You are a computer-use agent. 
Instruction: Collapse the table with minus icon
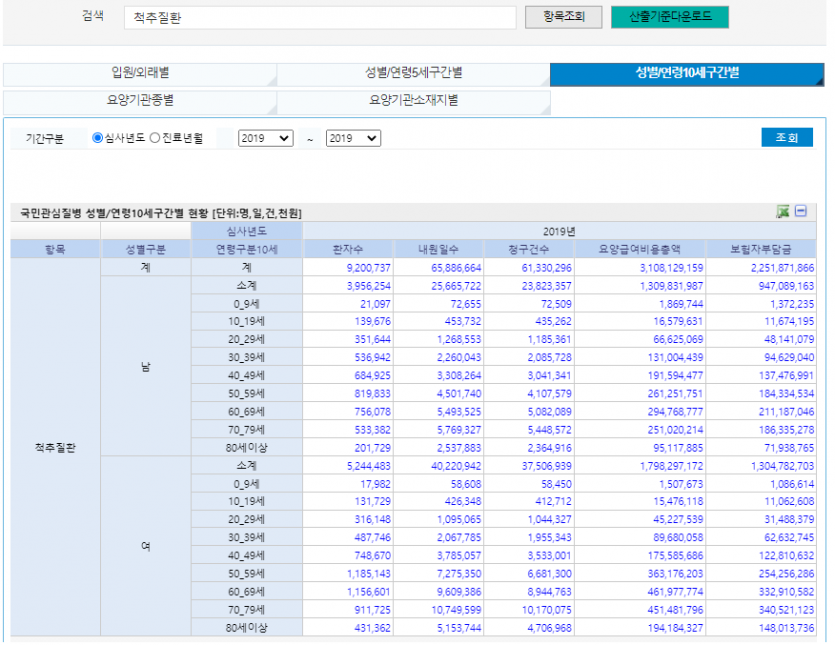[801, 212]
